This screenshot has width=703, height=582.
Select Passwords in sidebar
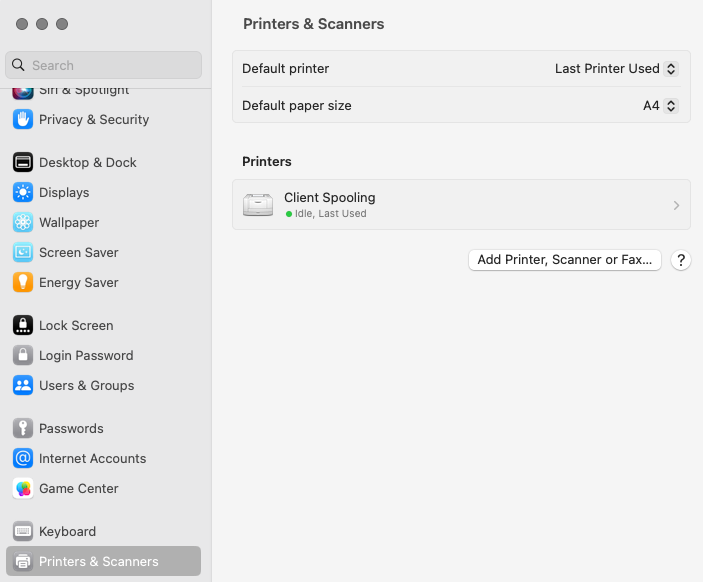(x=71, y=428)
